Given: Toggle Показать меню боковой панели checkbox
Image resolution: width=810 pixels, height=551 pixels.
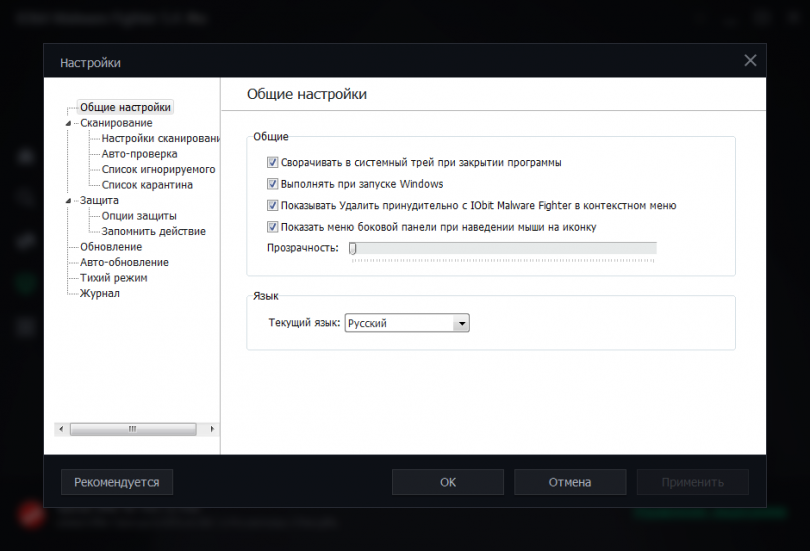Looking at the screenshot, I should (272, 227).
